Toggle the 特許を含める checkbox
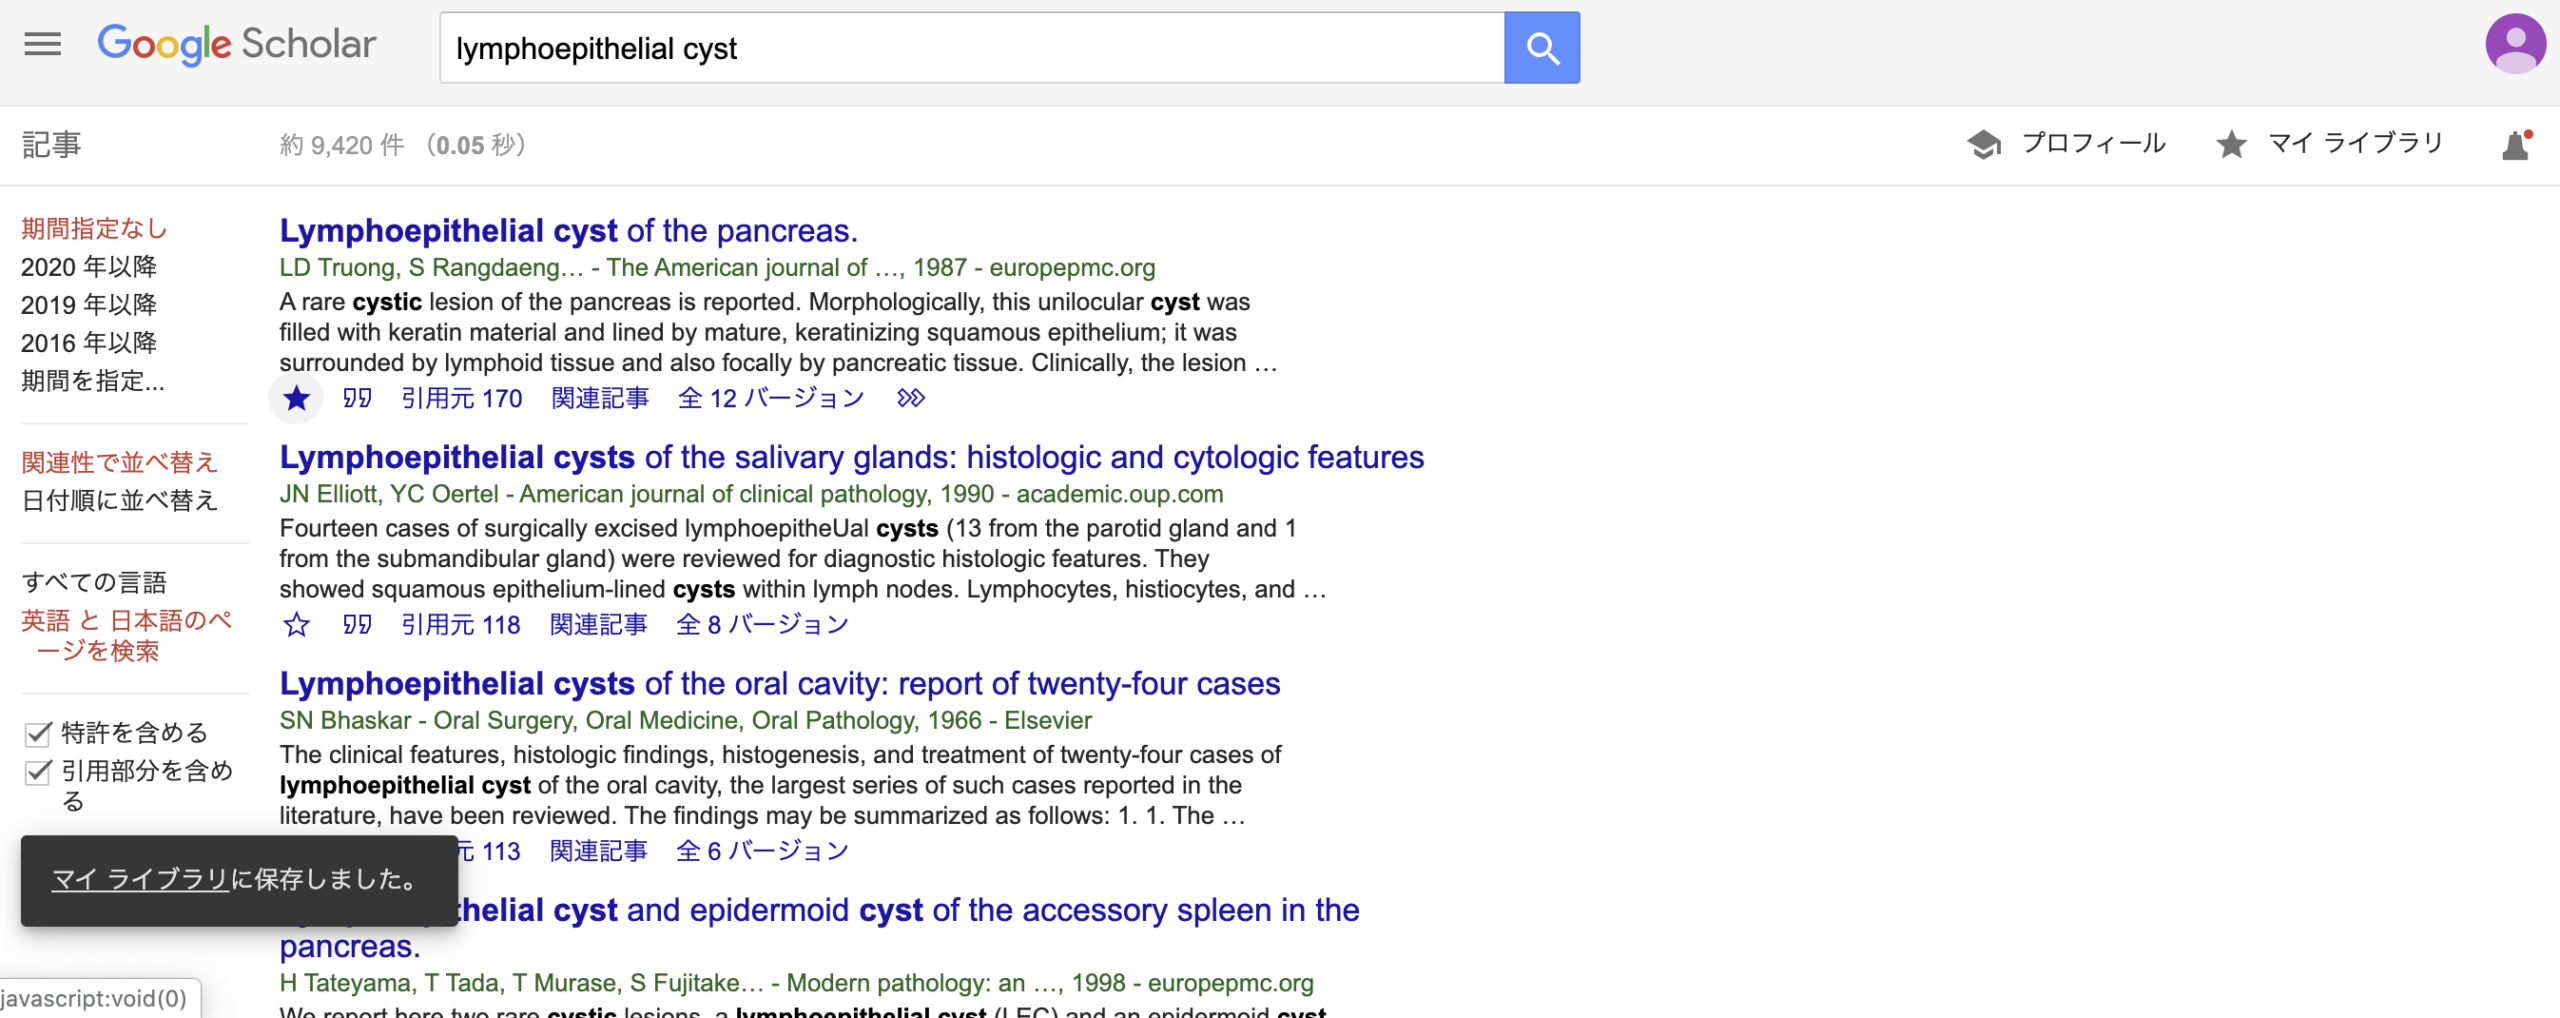The height and width of the screenshot is (1018, 2560). [38, 734]
